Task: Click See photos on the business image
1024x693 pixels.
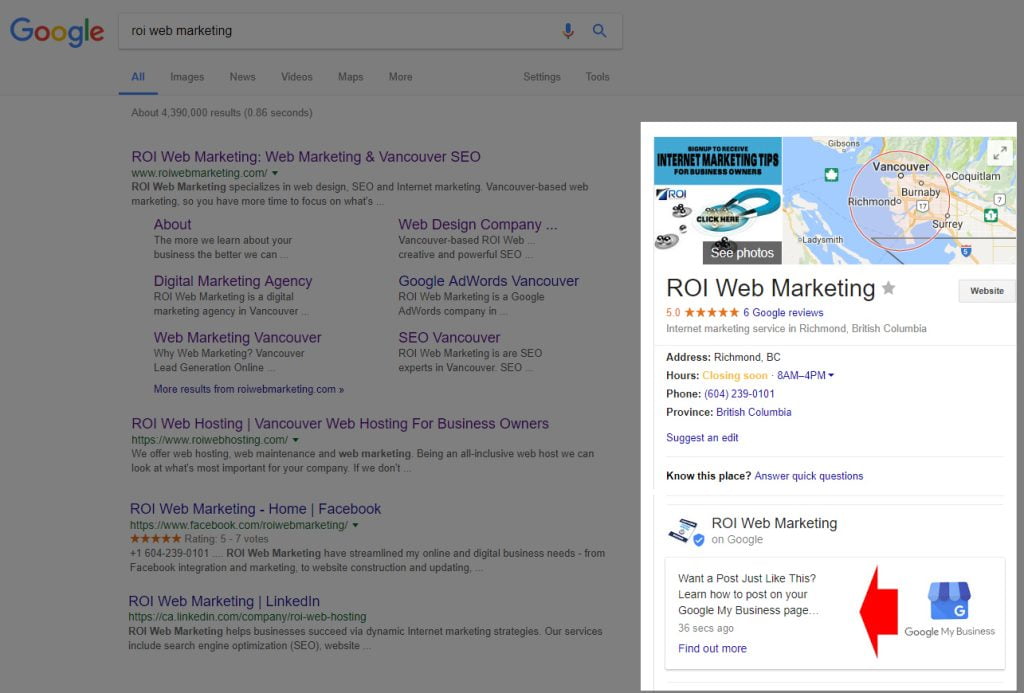Action: point(742,253)
